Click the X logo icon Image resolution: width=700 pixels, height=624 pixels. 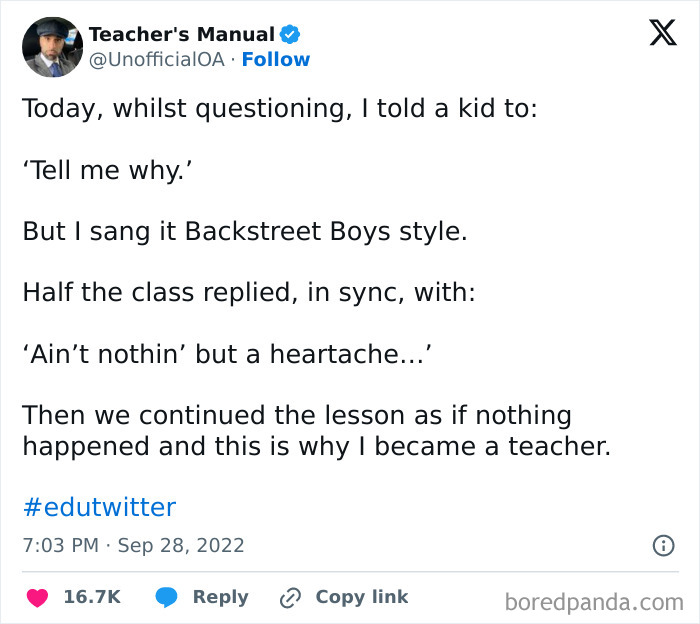point(662,34)
